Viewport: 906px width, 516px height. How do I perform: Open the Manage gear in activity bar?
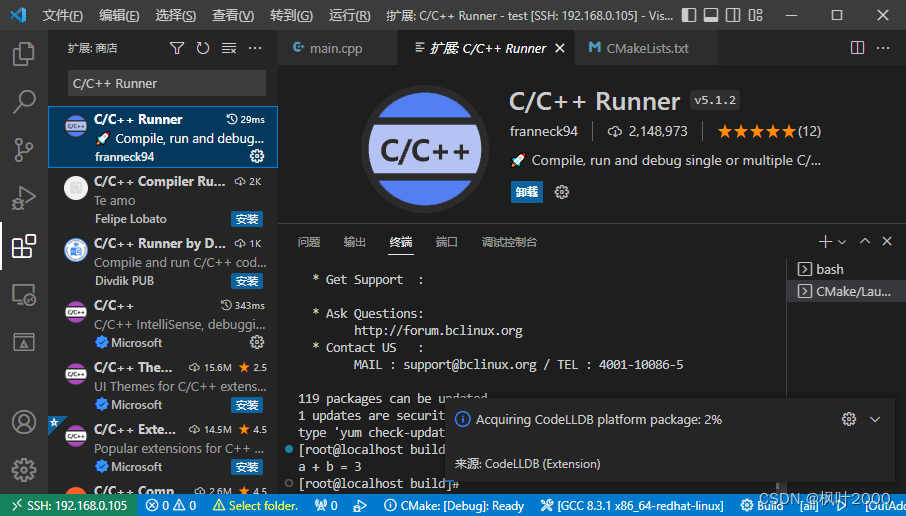(x=24, y=470)
